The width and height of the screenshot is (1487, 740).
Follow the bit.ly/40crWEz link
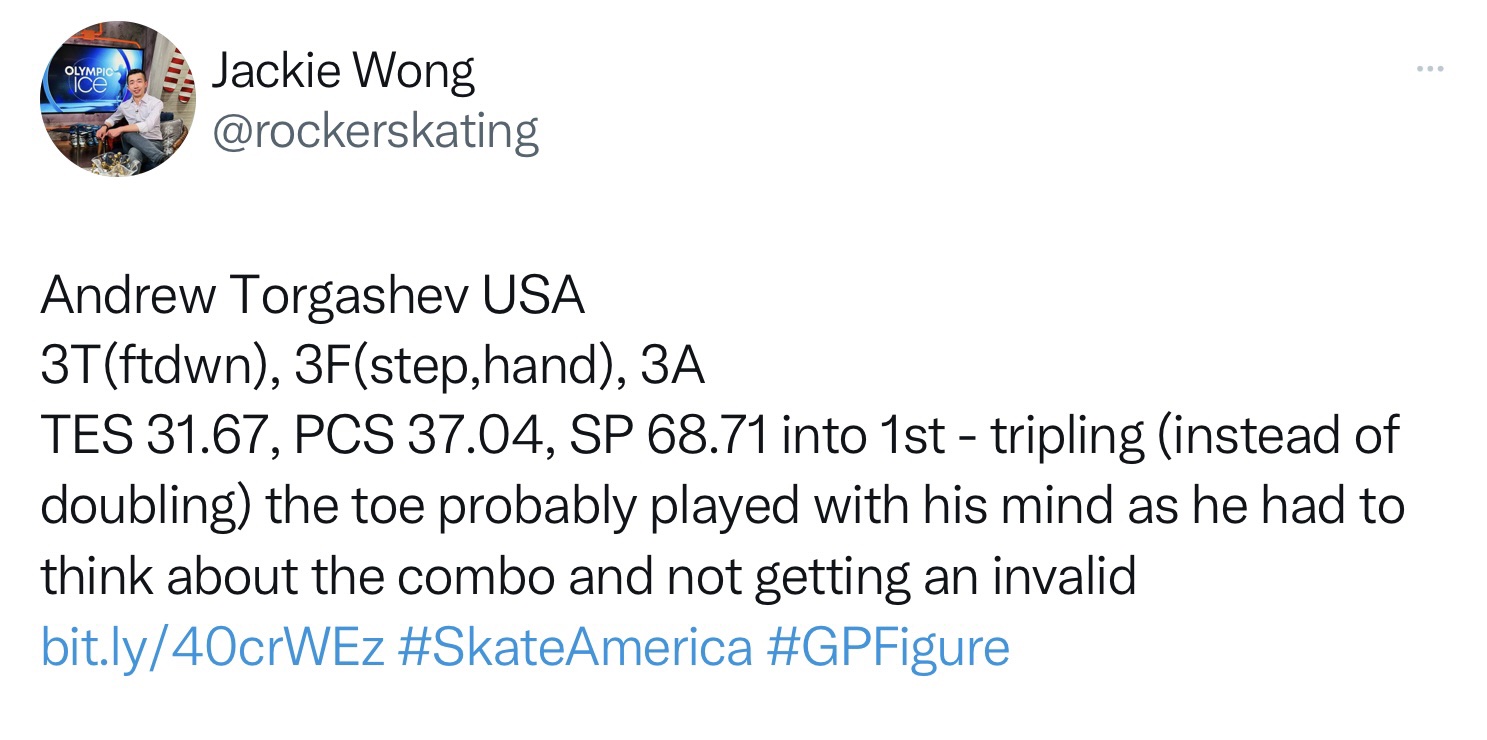(212, 647)
